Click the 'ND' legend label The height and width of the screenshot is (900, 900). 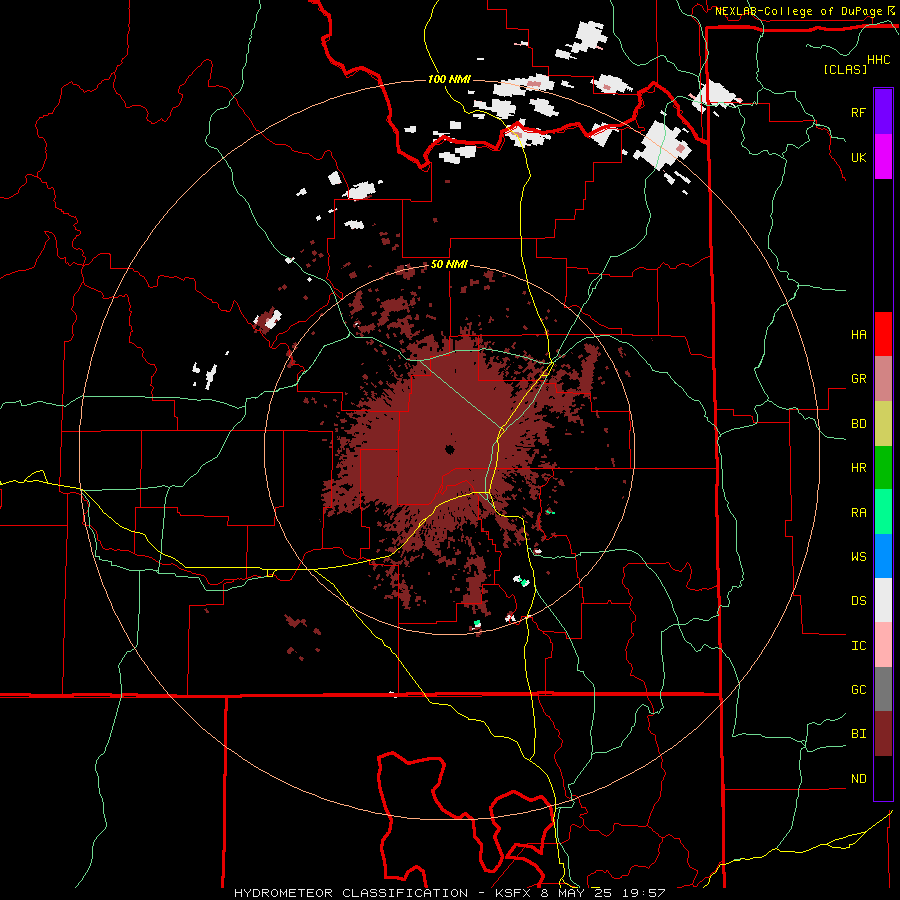858,778
